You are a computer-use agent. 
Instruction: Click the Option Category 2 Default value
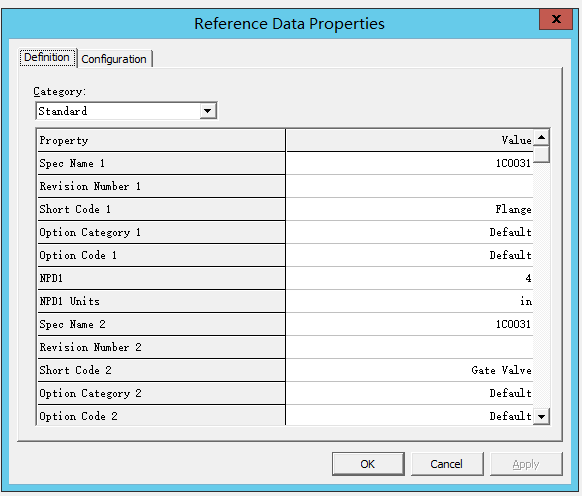coord(410,394)
